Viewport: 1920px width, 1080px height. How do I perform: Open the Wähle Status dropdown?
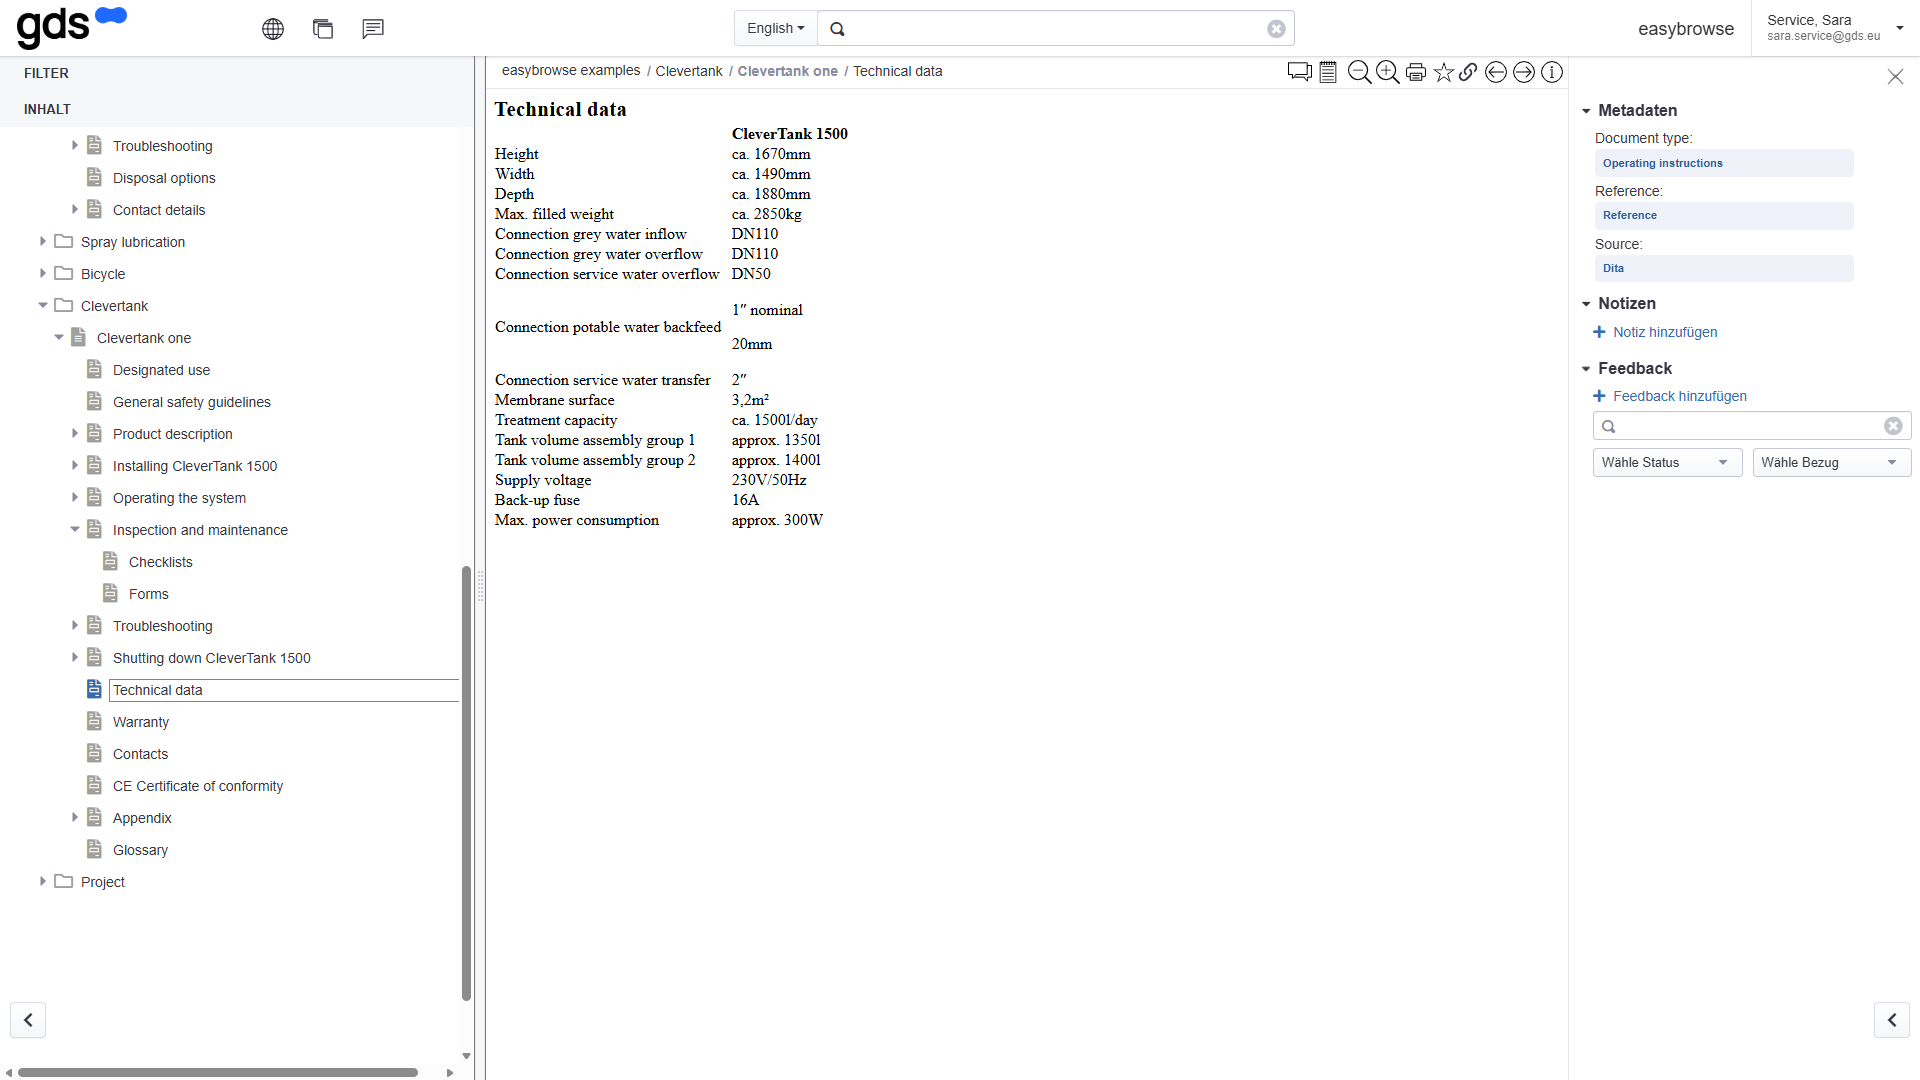point(1667,462)
